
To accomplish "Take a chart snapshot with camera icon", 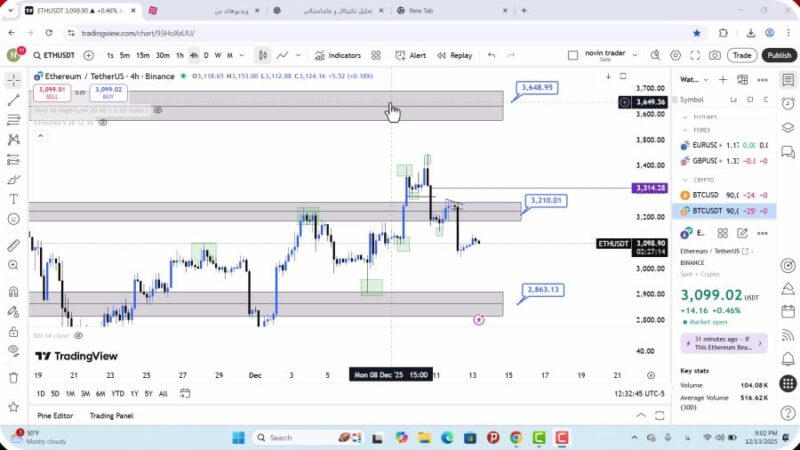I will pyautogui.click(x=715, y=55).
